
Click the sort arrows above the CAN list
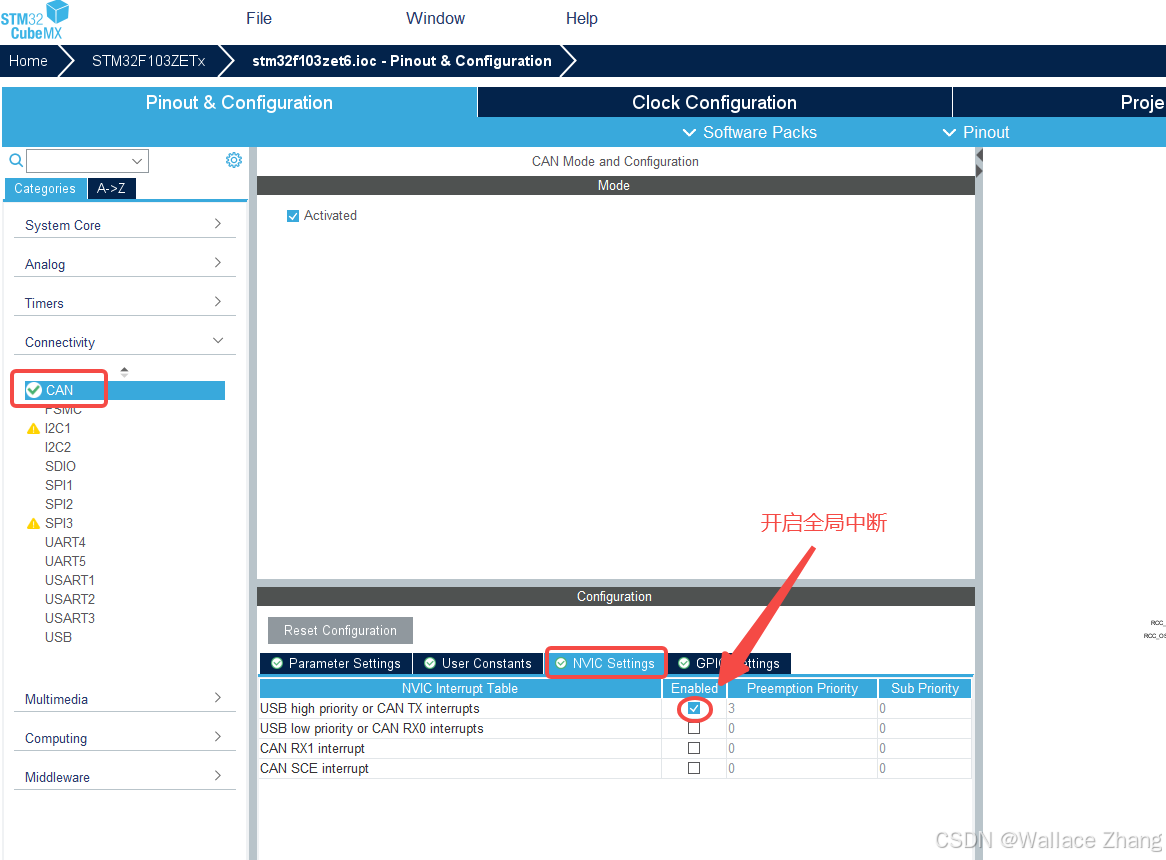coord(124,372)
